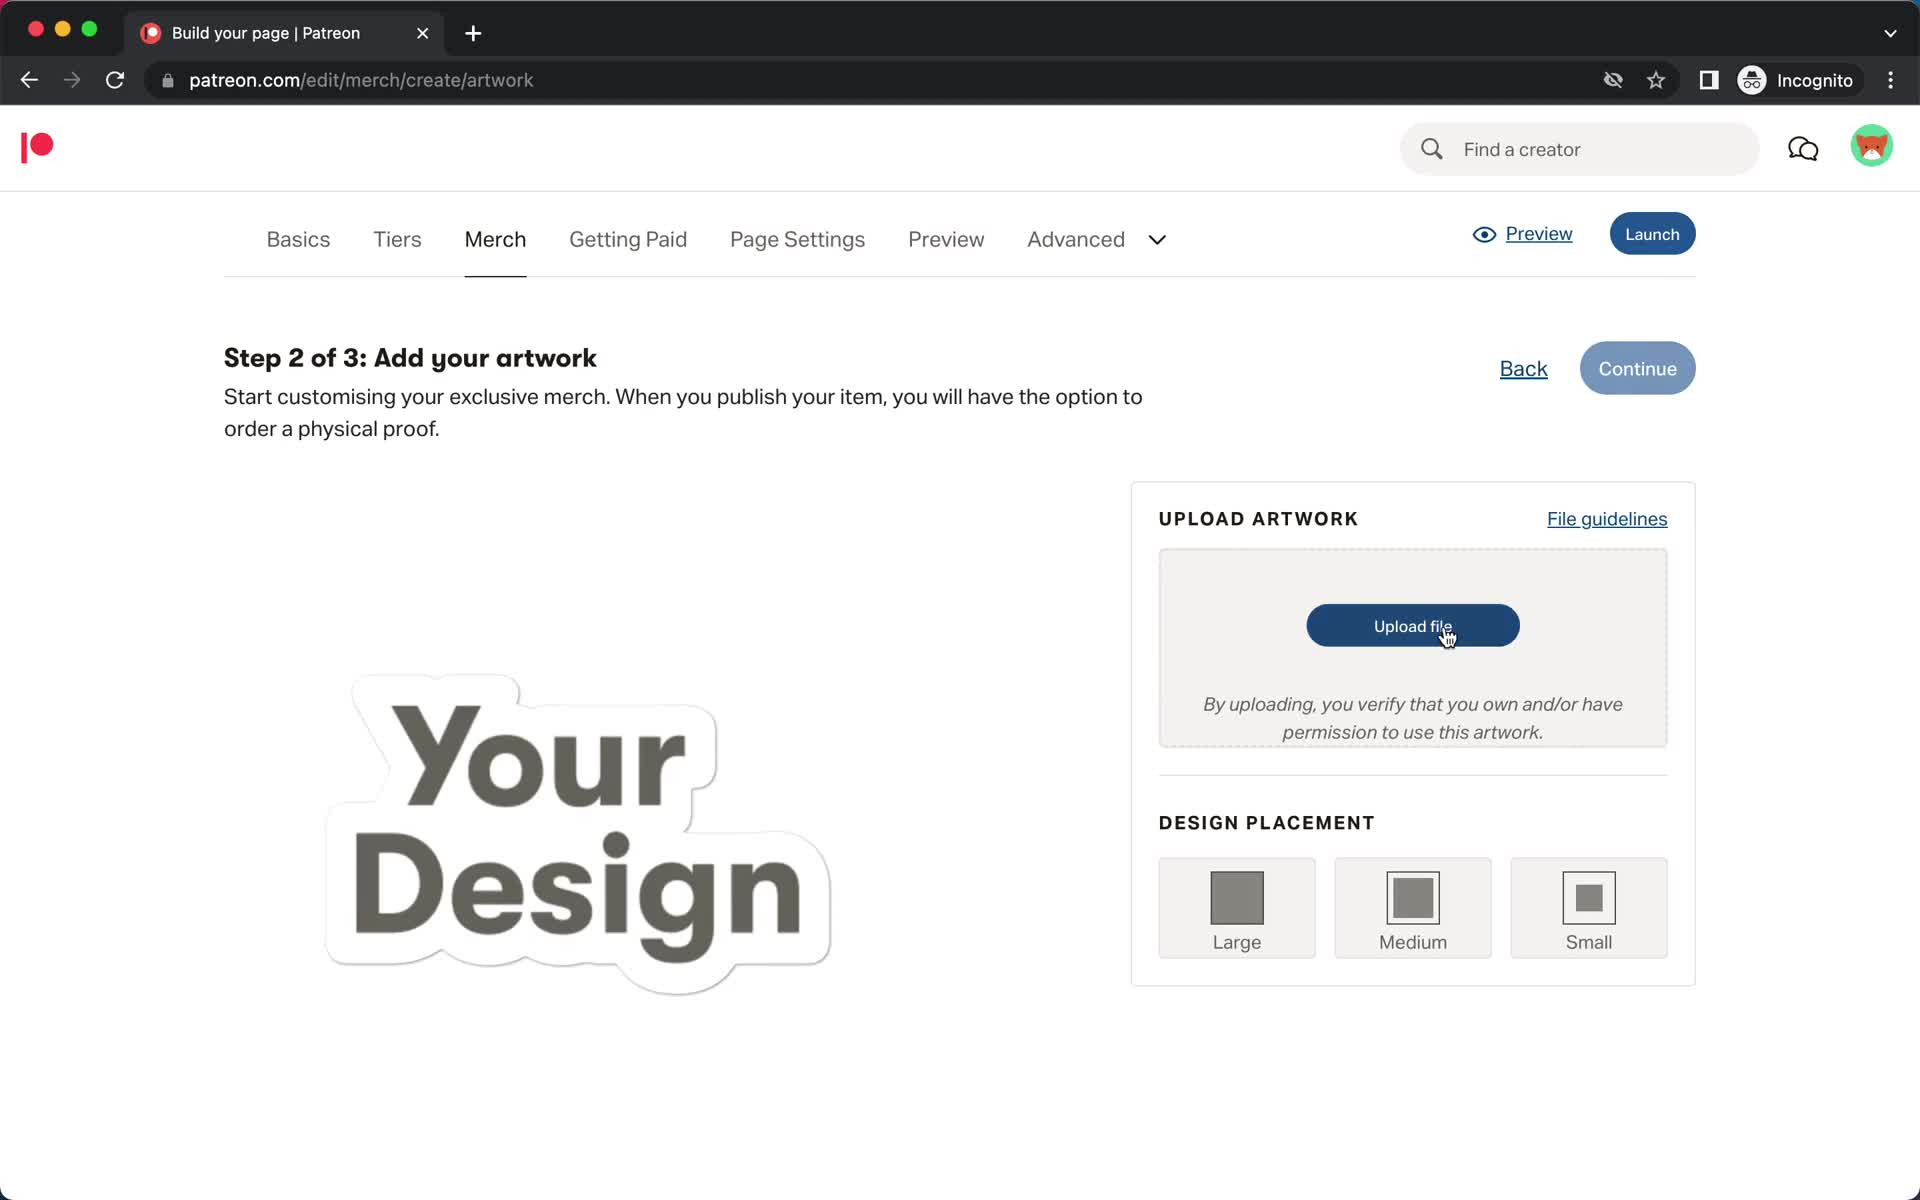This screenshot has height=1200, width=1920.
Task: Open Page Settings configuration tab
Action: click(798, 239)
